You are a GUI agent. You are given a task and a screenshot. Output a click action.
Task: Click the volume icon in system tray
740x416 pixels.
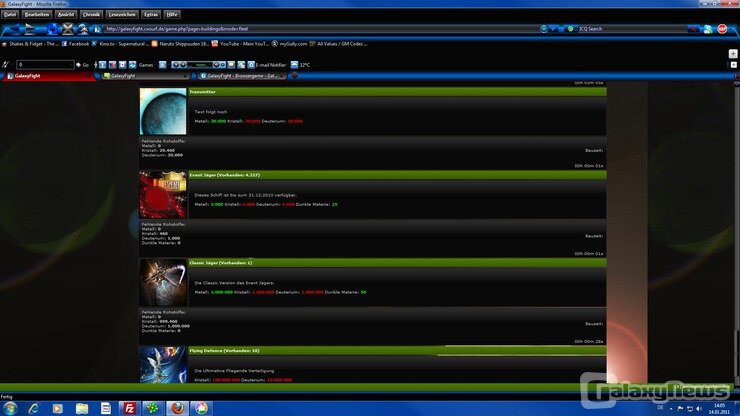point(699,408)
